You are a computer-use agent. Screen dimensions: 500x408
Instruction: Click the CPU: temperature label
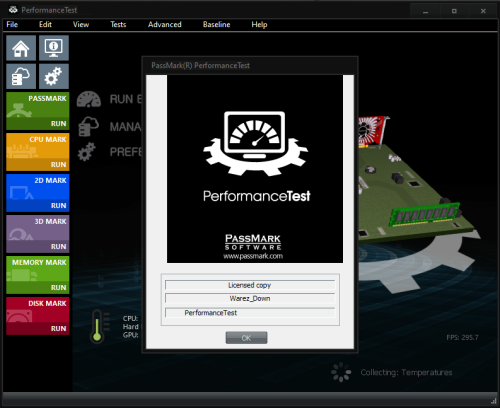130,318
